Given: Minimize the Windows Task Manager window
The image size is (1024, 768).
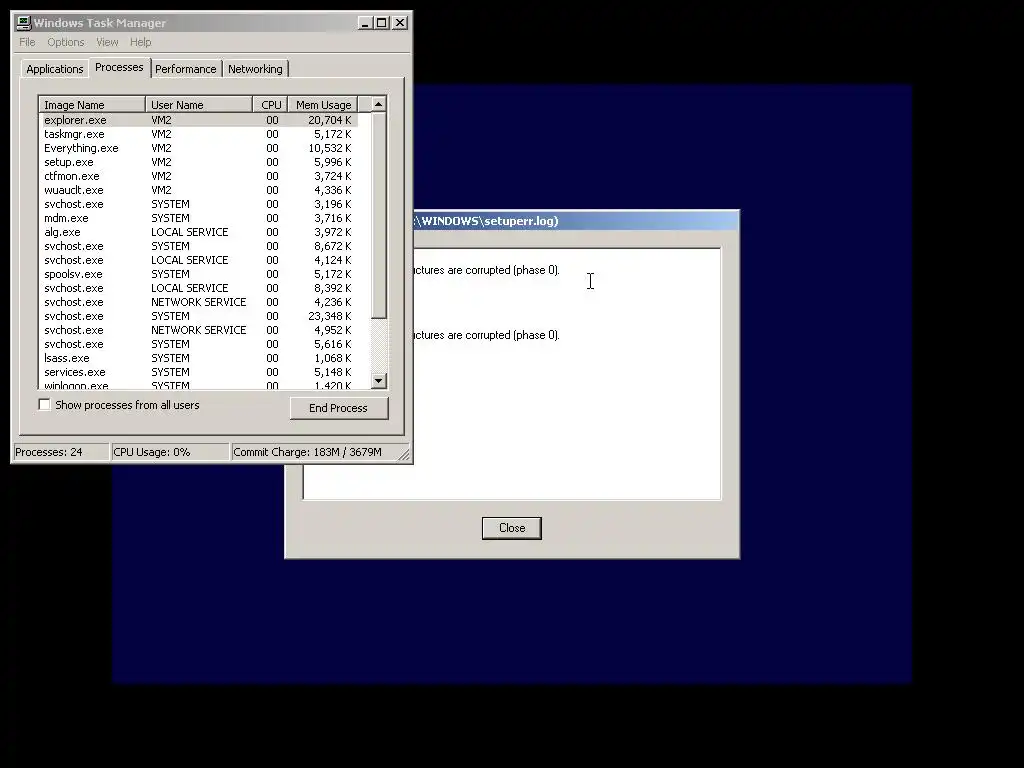Looking at the screenshot, I should pos(366,23).
